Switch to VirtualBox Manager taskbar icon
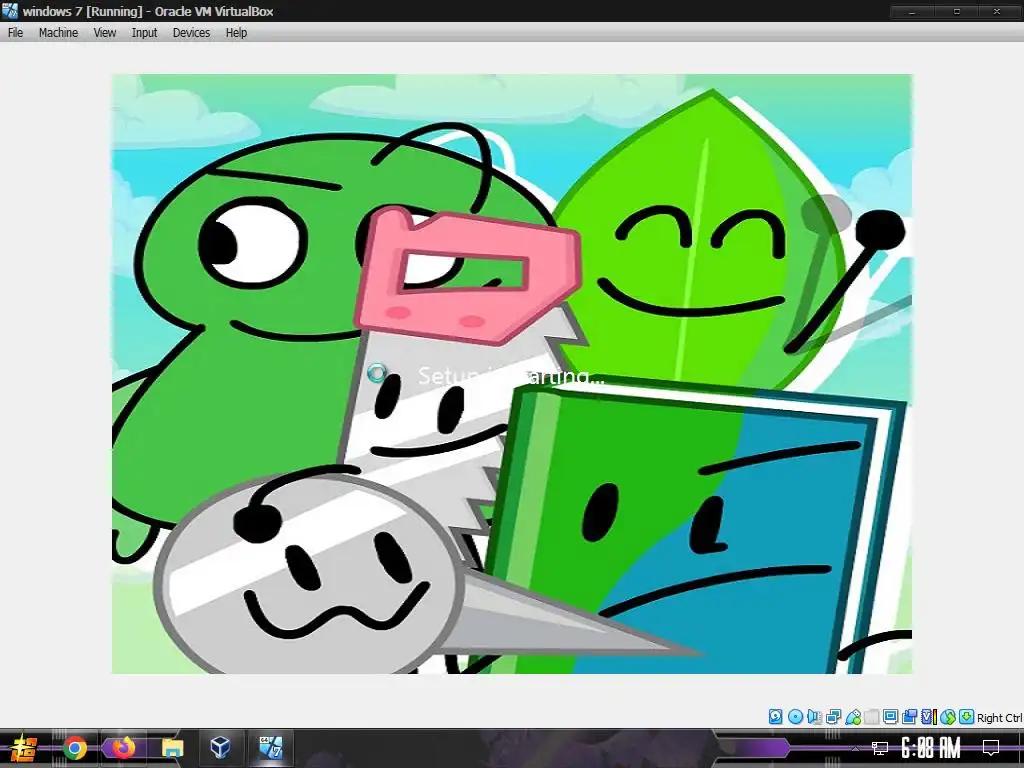This screenshot has width=1024, height=768. [221, 747]
